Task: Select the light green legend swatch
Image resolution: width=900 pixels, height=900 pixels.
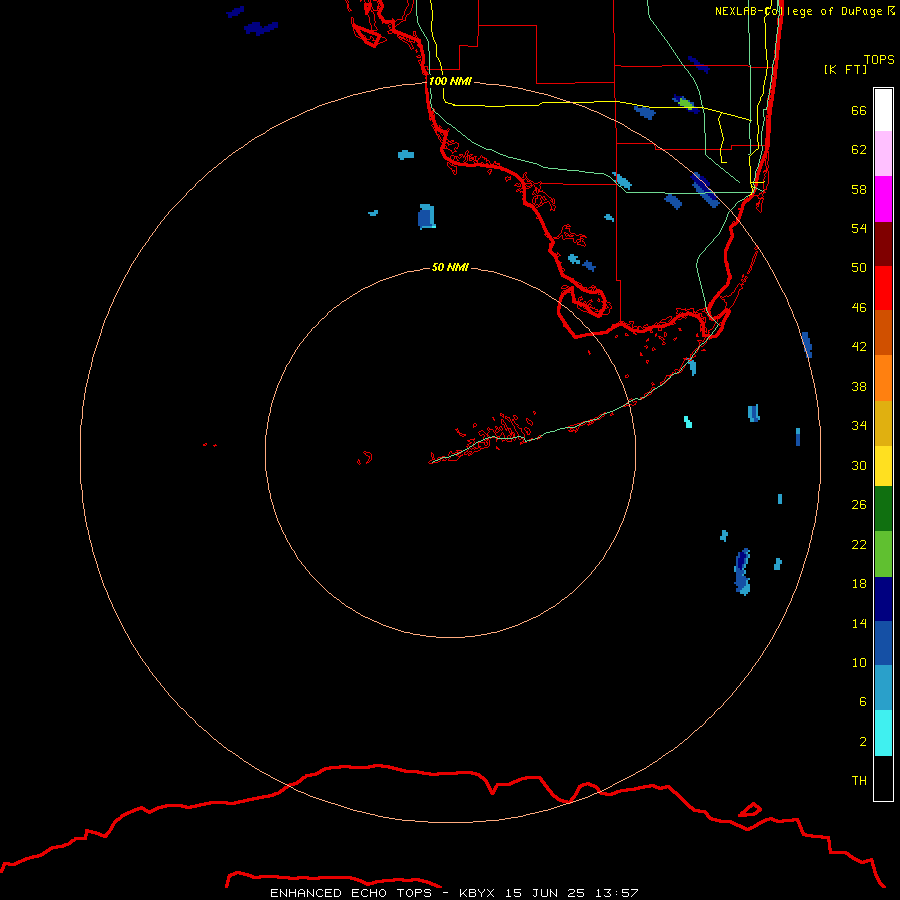Action: click(883, 554)
